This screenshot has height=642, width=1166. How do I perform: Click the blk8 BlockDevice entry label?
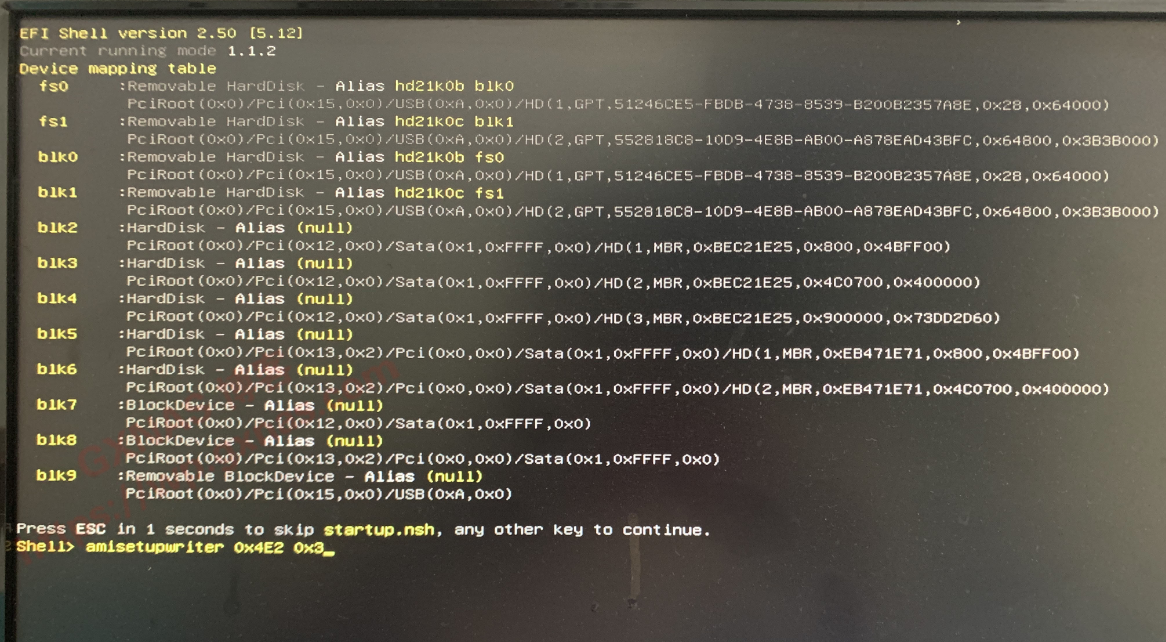[x=57, y=440]
